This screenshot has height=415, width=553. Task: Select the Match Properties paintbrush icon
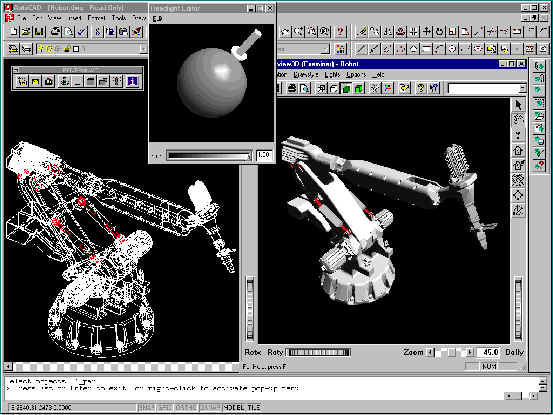[137, 32]
